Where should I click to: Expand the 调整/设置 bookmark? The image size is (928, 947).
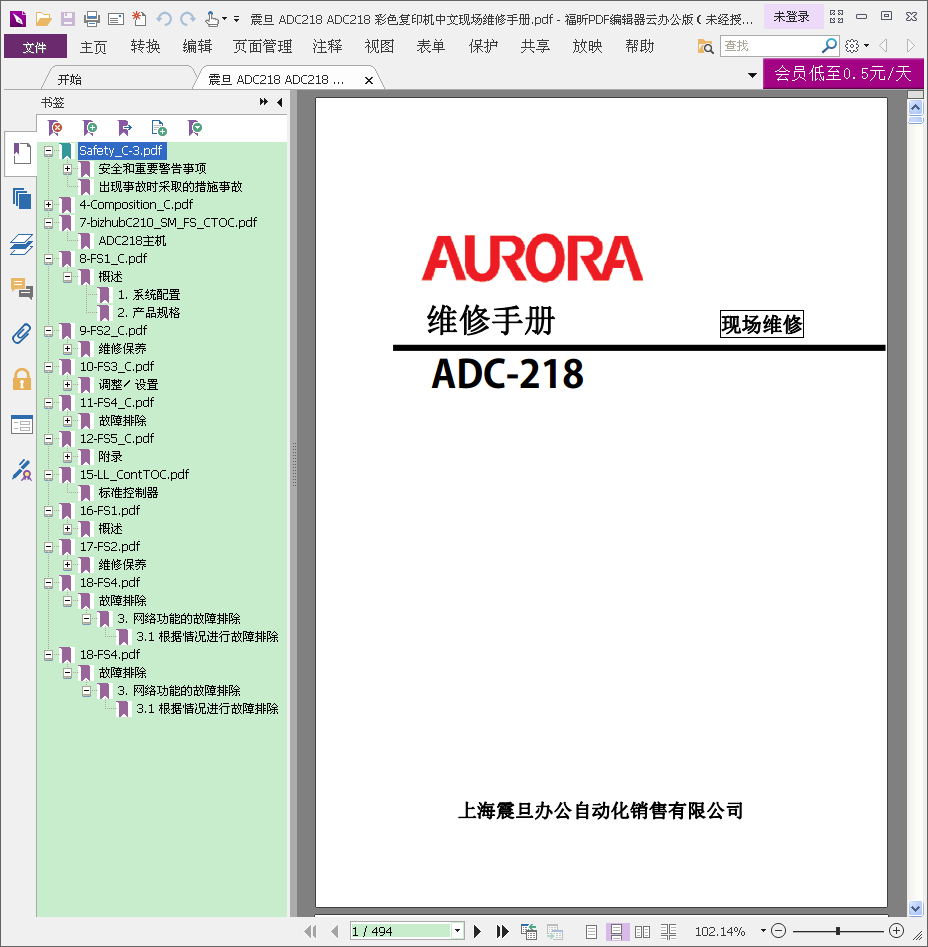pos(68,385)
